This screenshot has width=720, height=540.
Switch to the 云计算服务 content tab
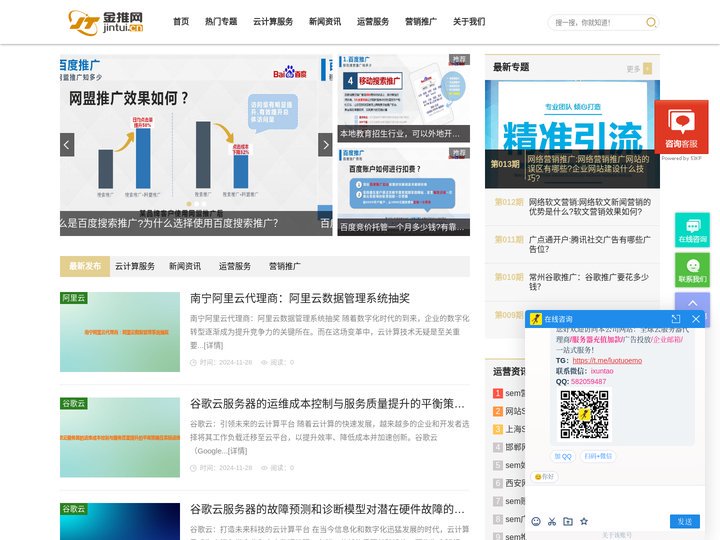tap(135, 266)
